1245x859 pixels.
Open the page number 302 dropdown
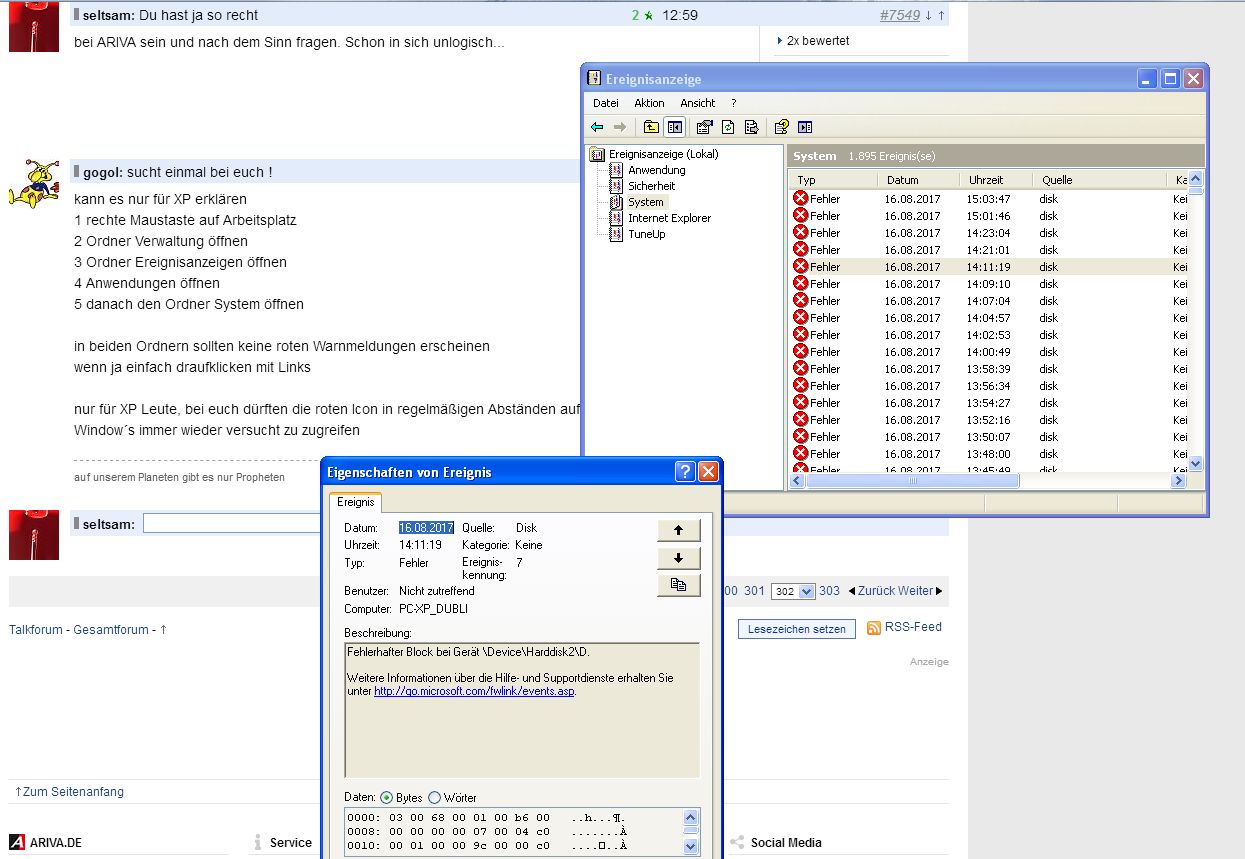pos(794,592)
